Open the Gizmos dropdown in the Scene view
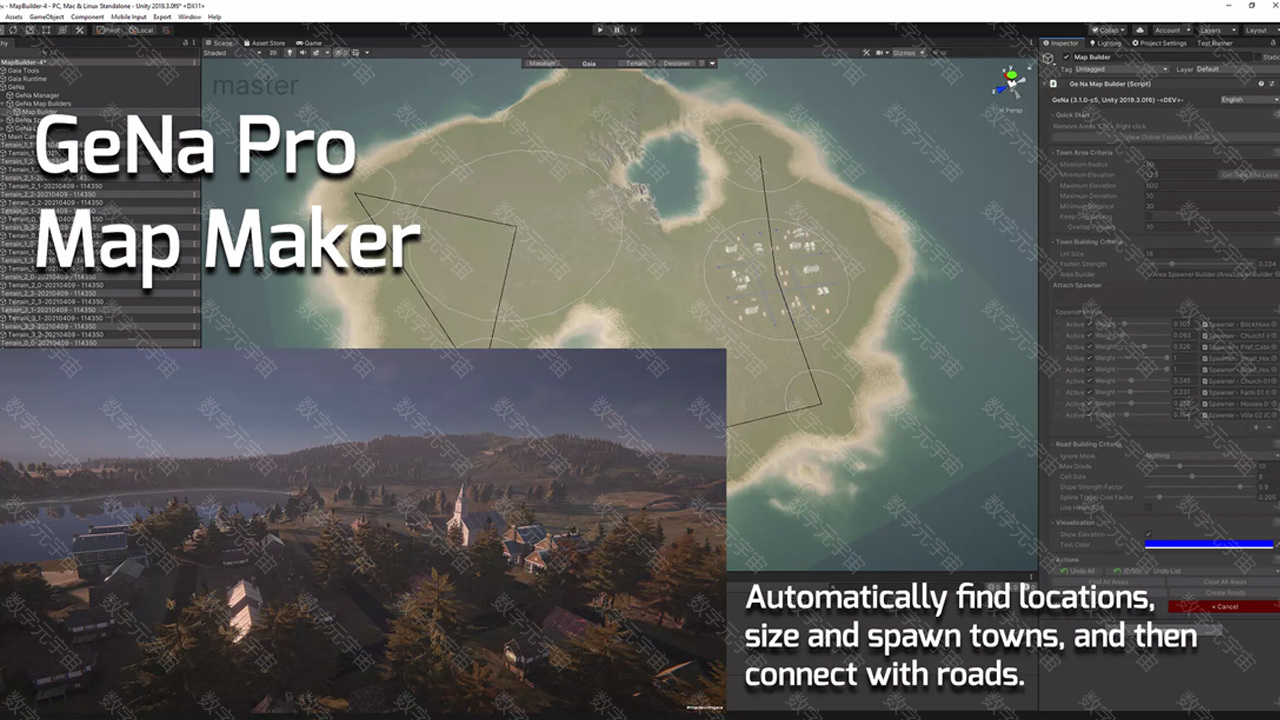 tap(907, 53)
